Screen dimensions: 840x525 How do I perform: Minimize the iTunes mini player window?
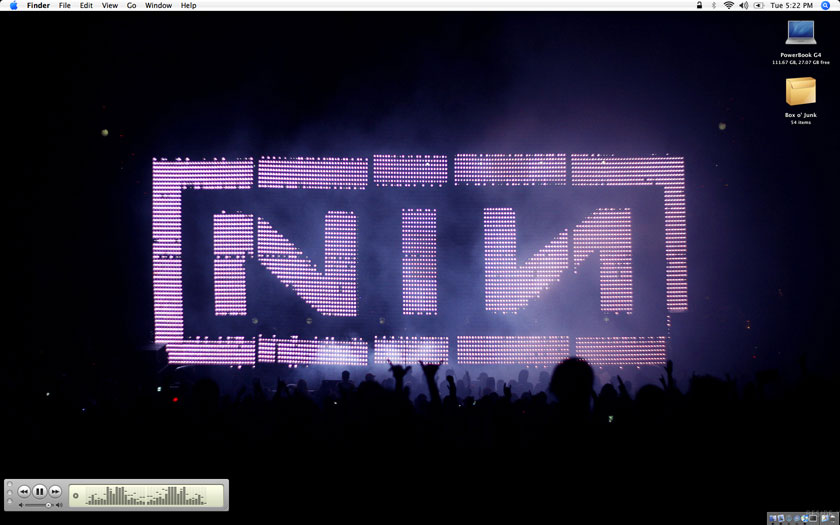[x=10, y=493]
